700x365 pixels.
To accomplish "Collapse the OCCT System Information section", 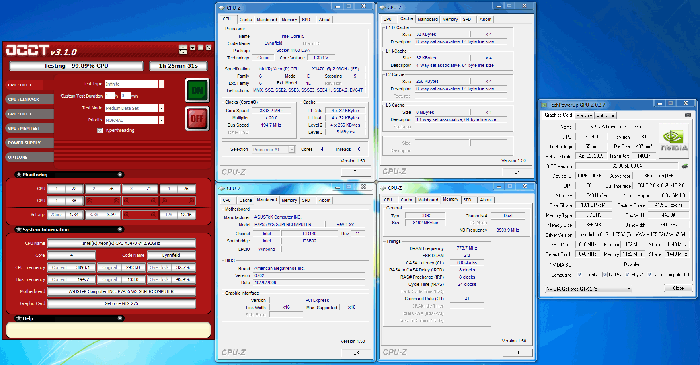I will (x=120, y=229).
